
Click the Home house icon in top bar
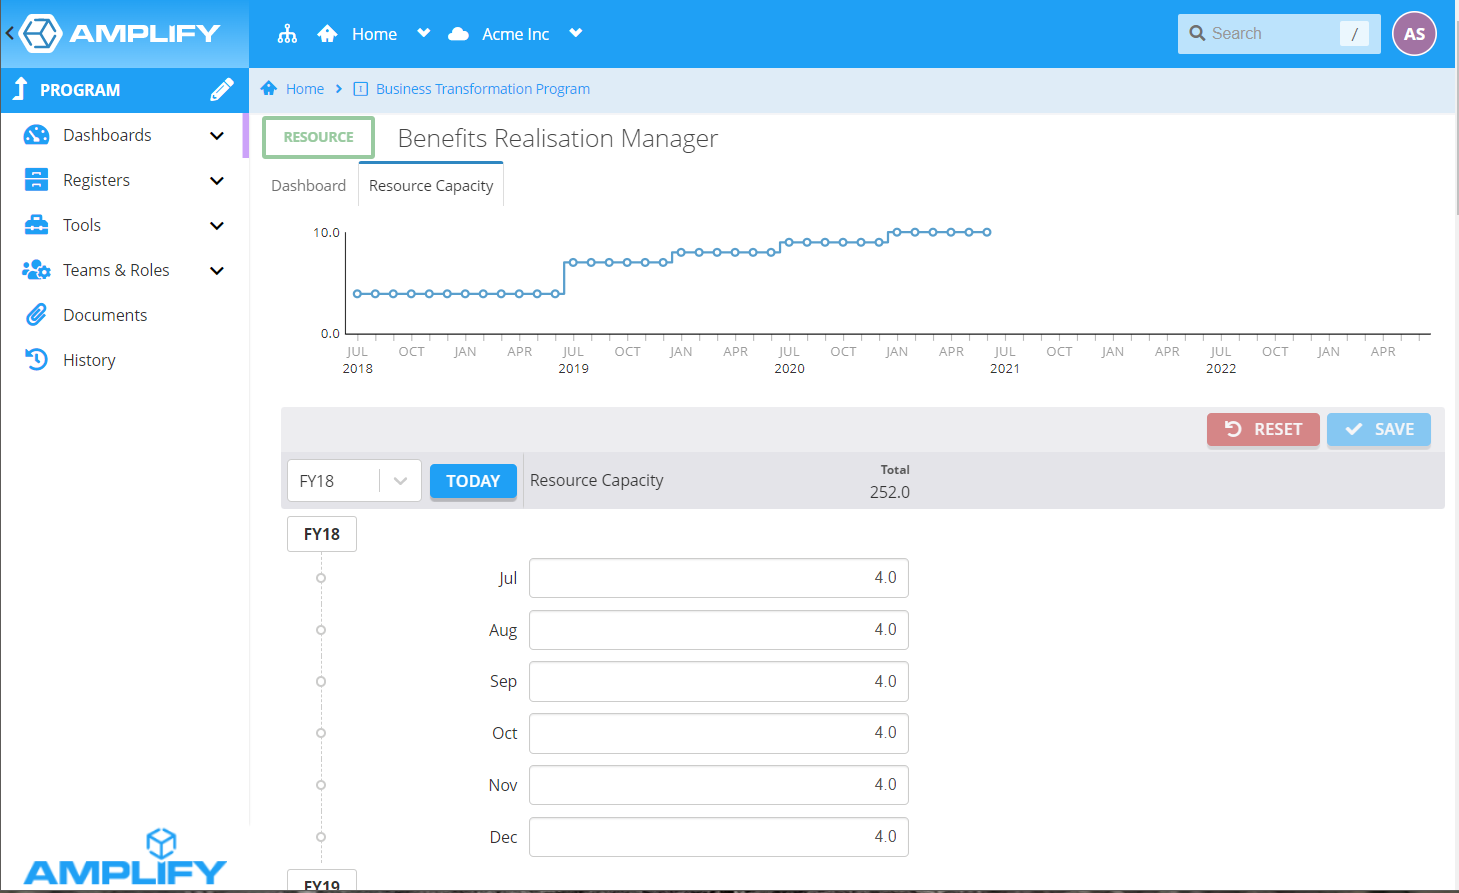tap(327, 34)
